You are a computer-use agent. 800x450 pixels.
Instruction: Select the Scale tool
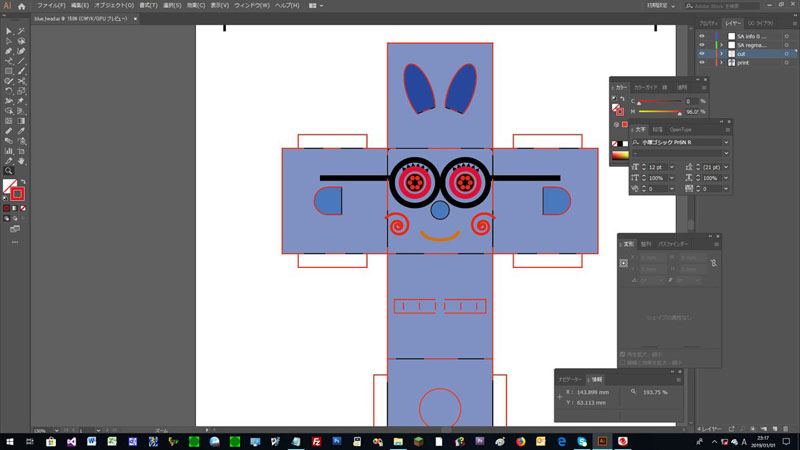[21, 91]
